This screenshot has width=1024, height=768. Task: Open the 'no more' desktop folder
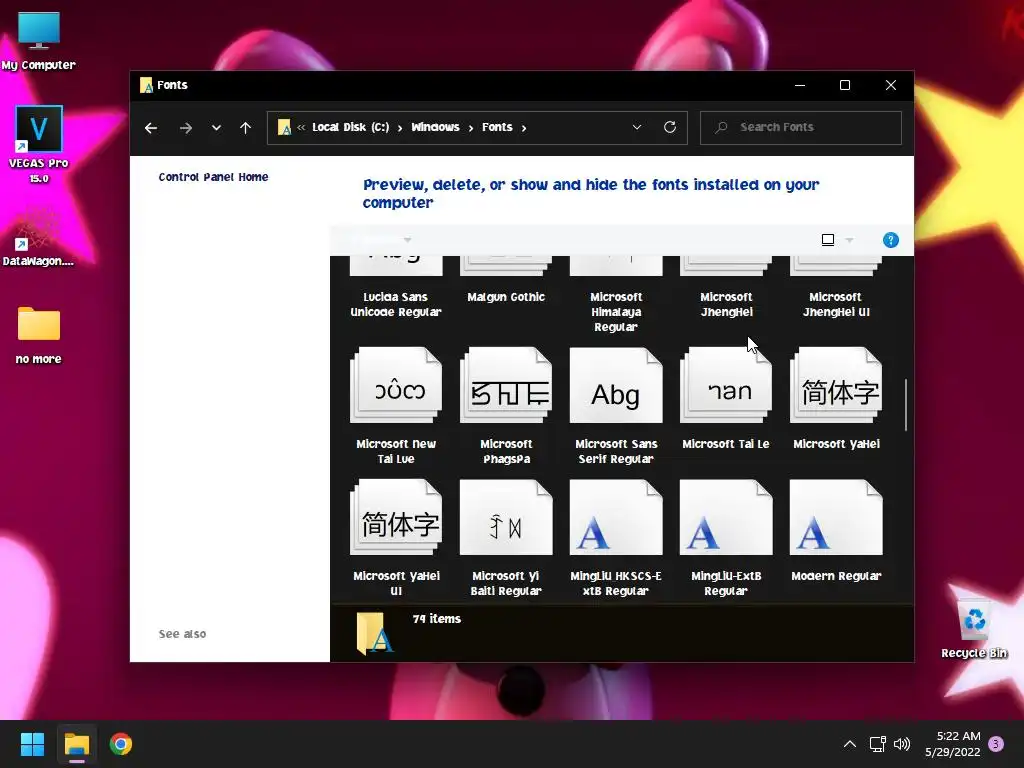[39, 335]
